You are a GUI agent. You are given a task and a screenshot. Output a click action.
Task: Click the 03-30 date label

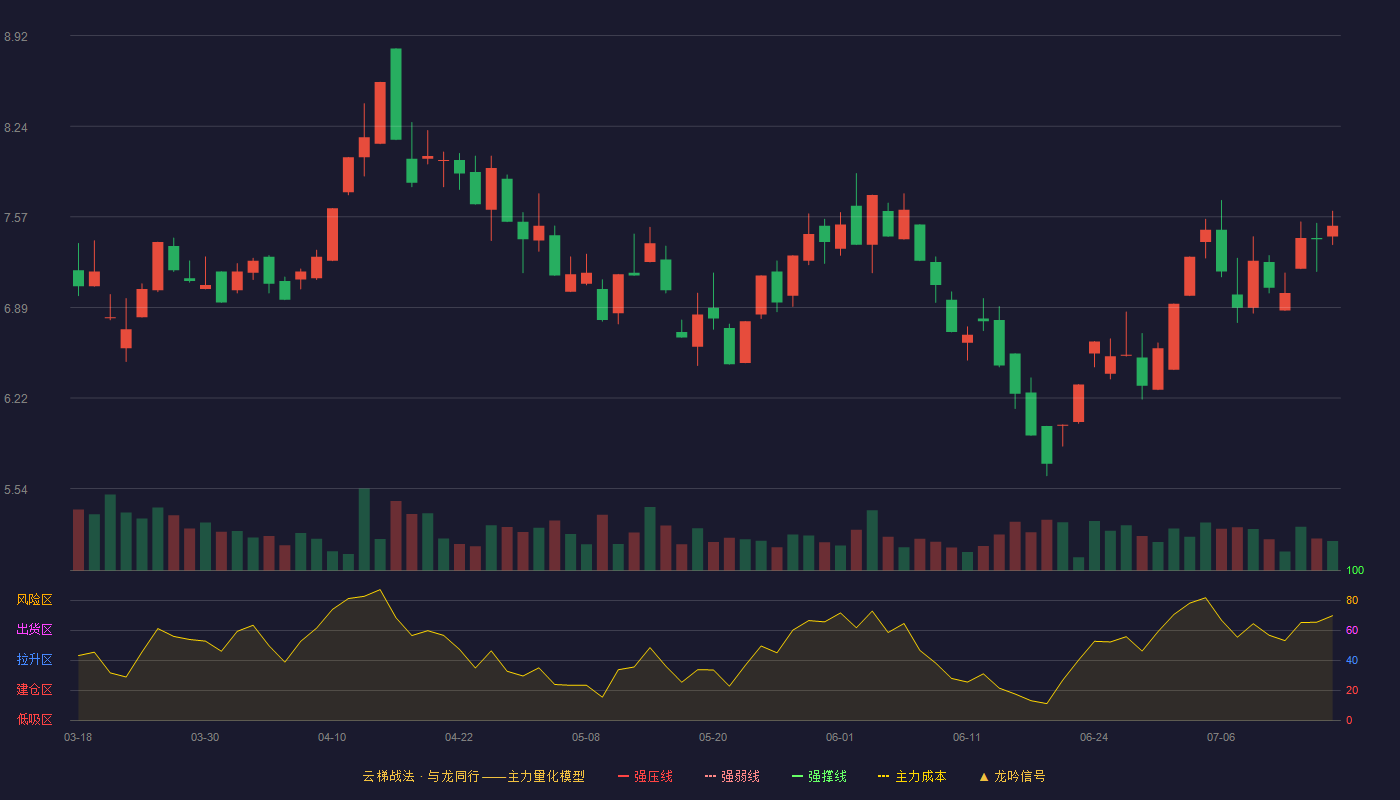pos(205,737)
